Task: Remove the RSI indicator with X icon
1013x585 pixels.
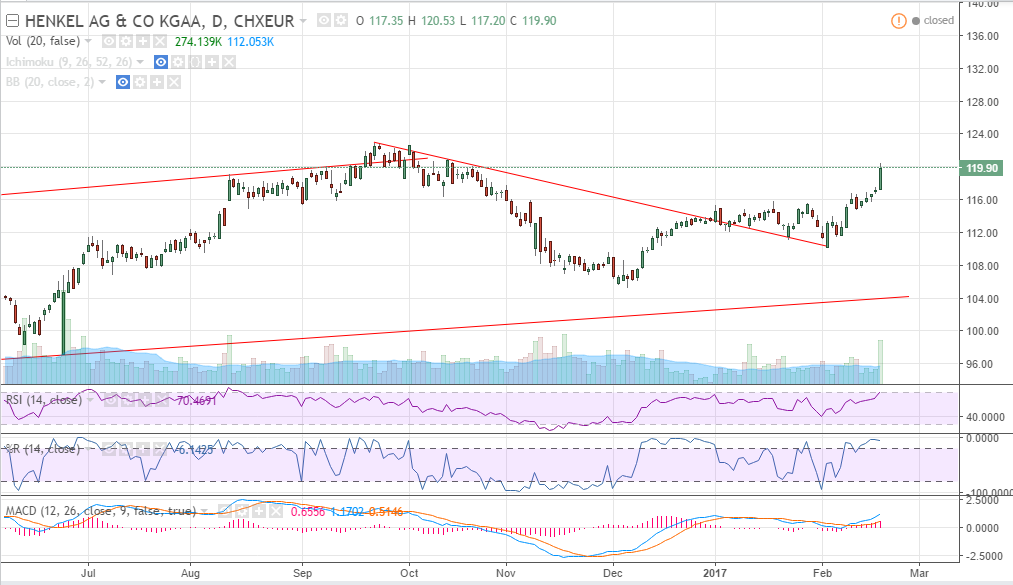Action: [x=162, y=400]
